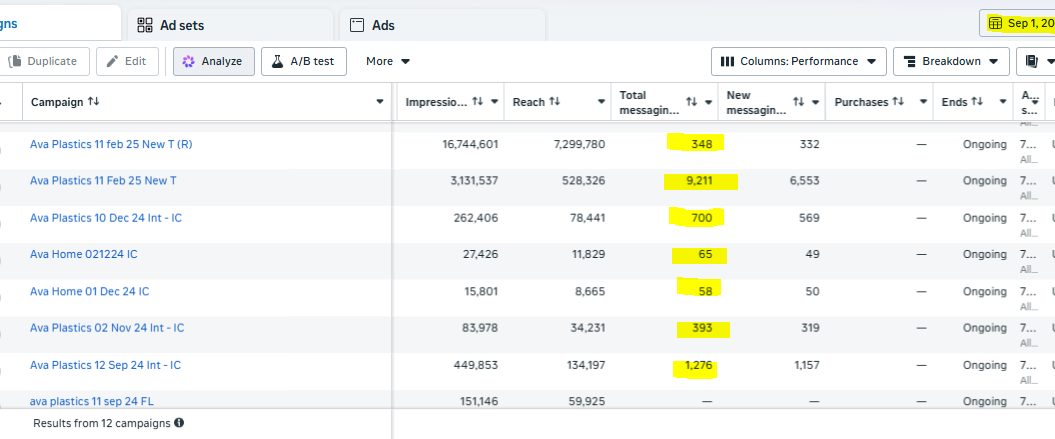Viewport: 1055px width, 439px height.
Task: Sort by the Campaign column arrows
Action: click(x=94, y=102)
